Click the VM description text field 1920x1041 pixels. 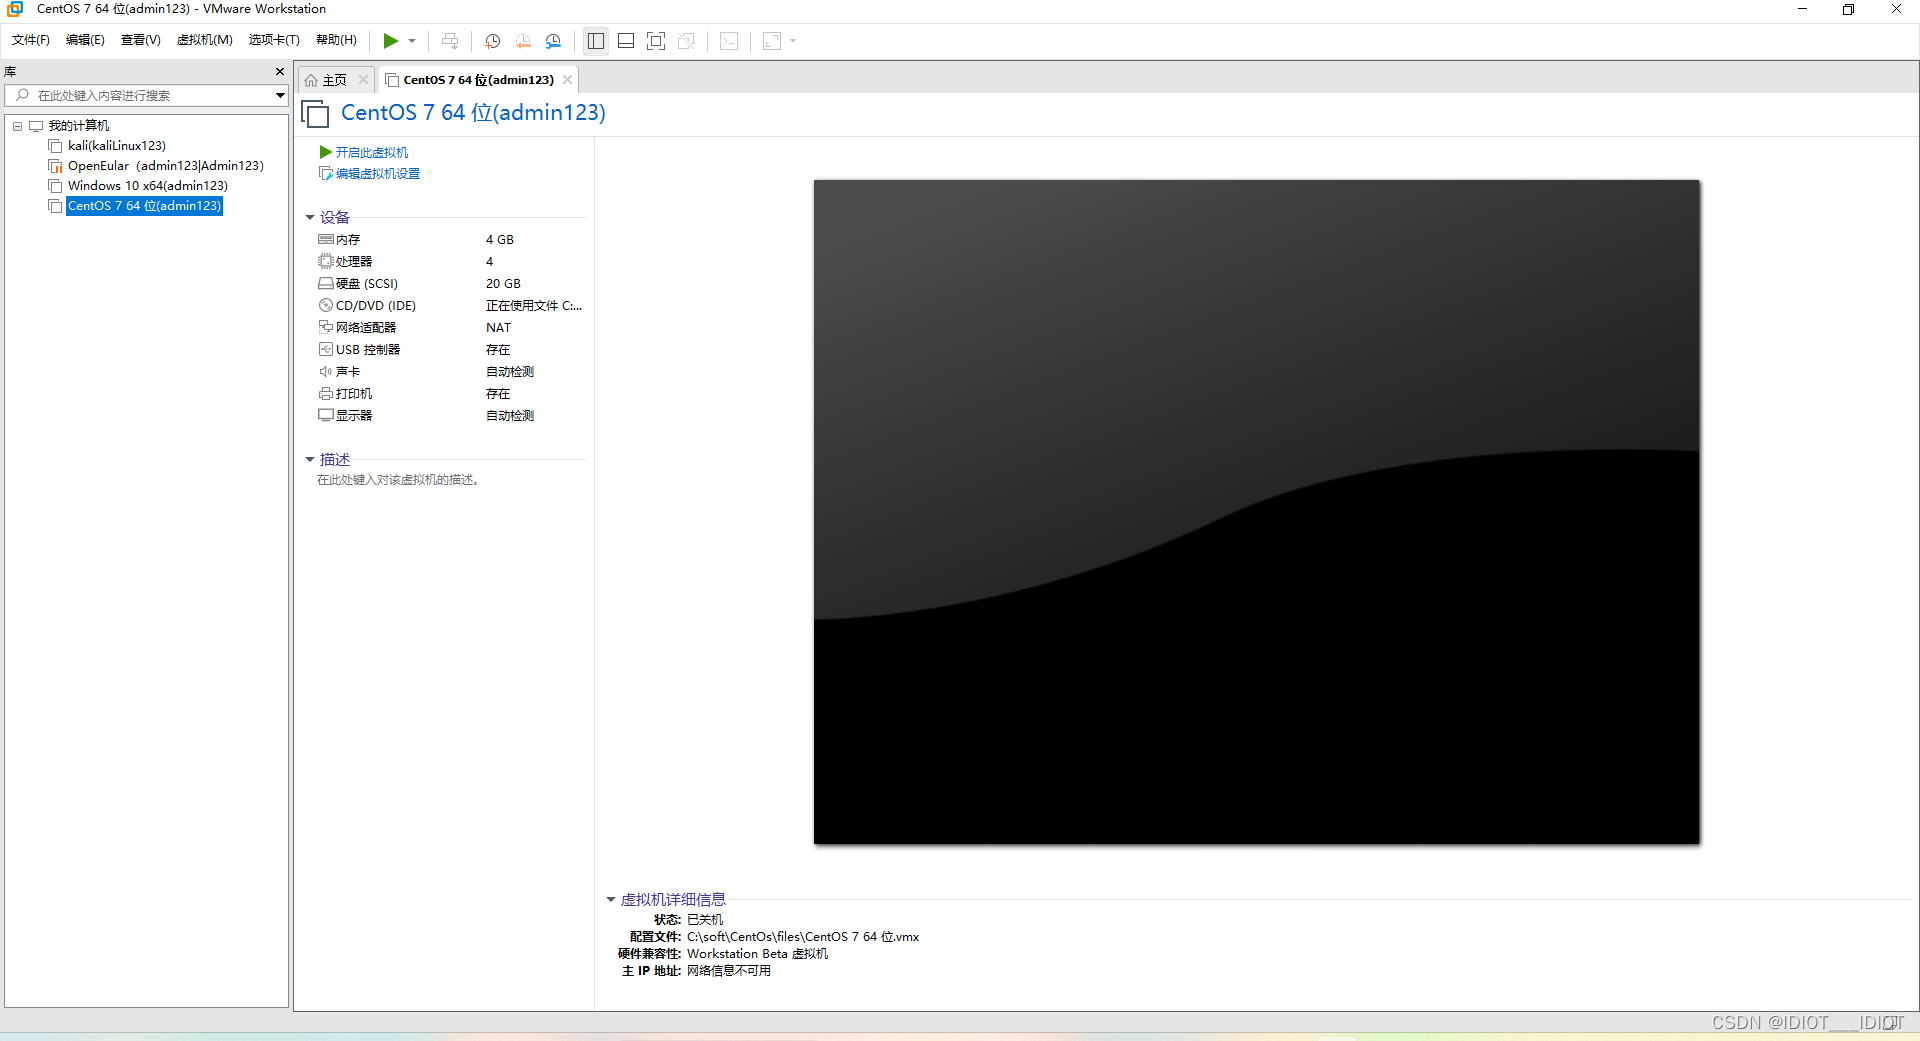pyautogui.click(x=399, y=480)
